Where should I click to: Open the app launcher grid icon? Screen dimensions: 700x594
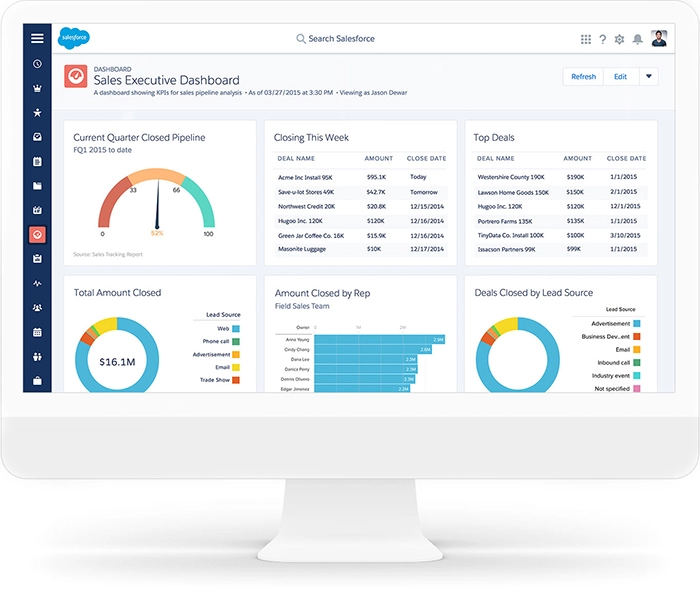[586, 39]
